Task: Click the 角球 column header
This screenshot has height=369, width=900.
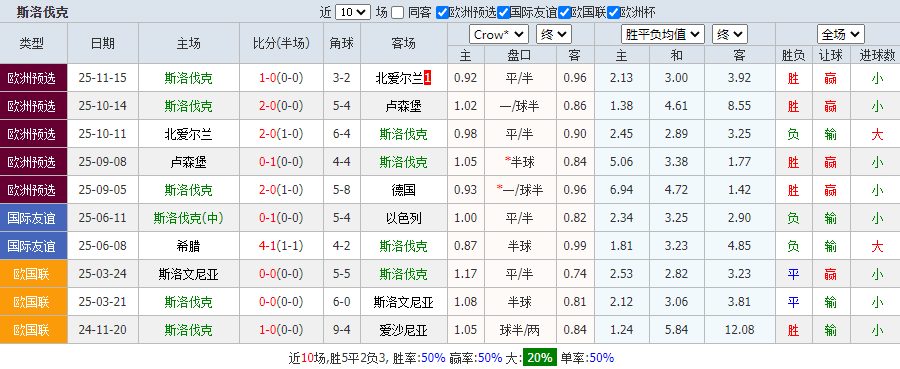Action: point(342,43)
